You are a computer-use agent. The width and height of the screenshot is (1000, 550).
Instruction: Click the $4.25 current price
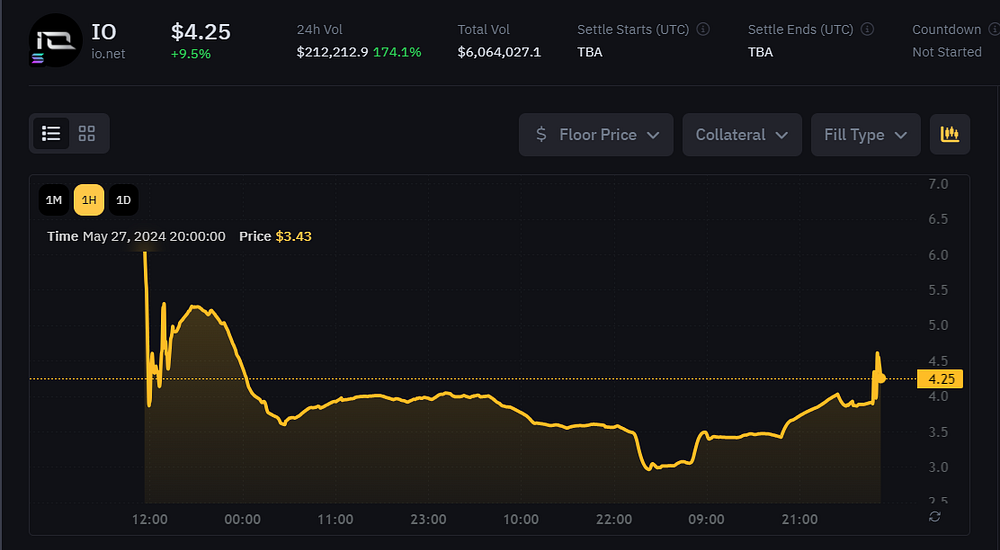click(201, 32)
